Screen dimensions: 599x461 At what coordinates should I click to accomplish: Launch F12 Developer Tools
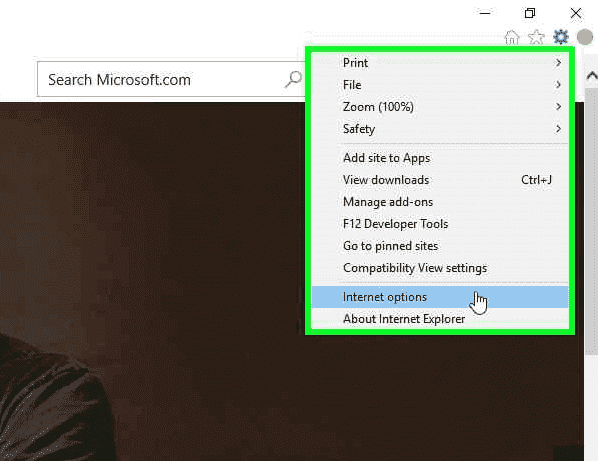coord(440,224)
